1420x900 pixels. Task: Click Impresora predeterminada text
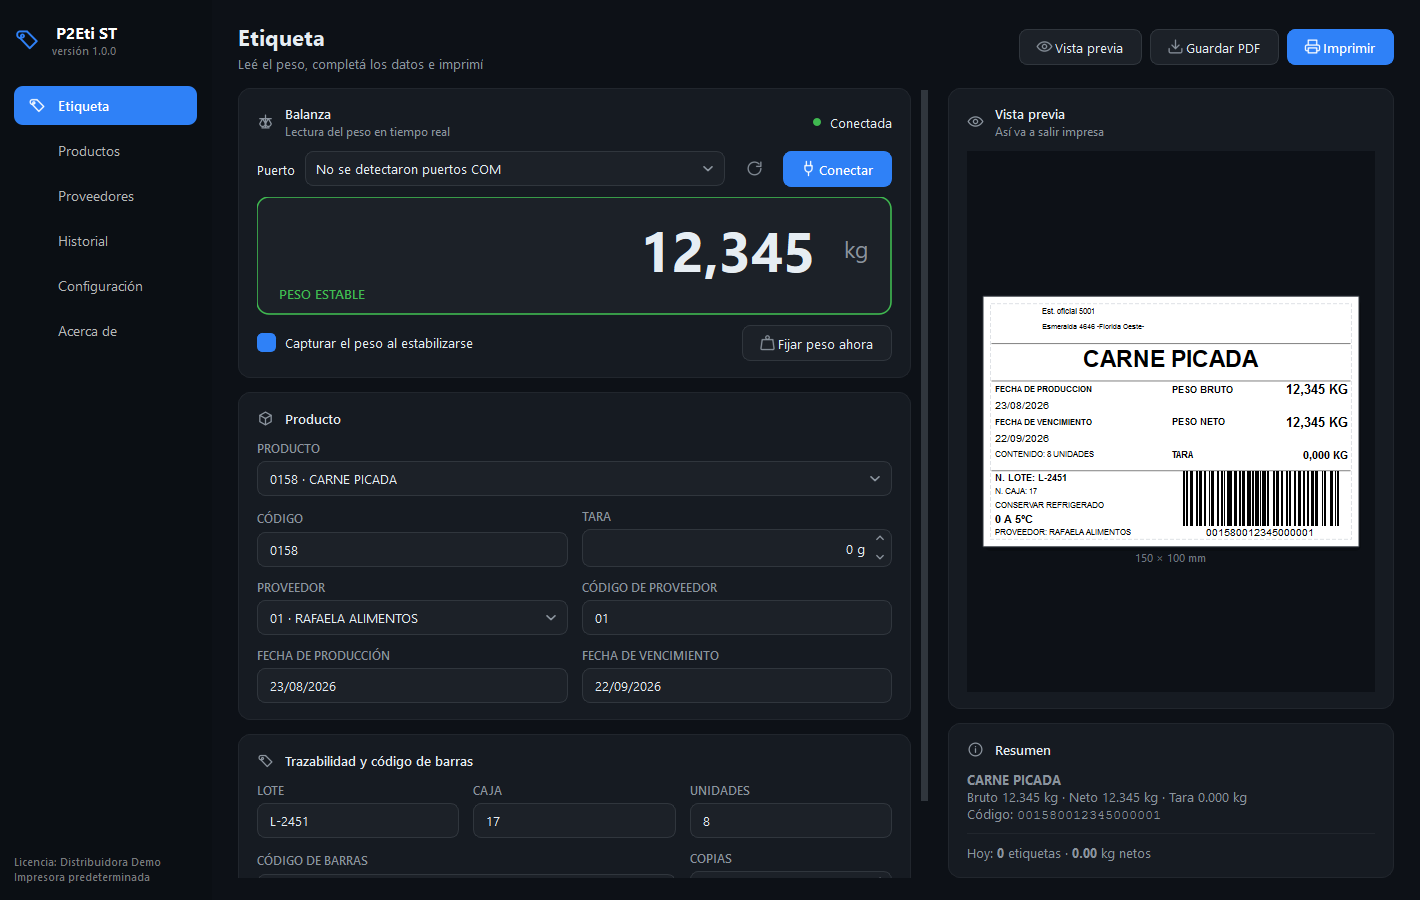[82, 877]
